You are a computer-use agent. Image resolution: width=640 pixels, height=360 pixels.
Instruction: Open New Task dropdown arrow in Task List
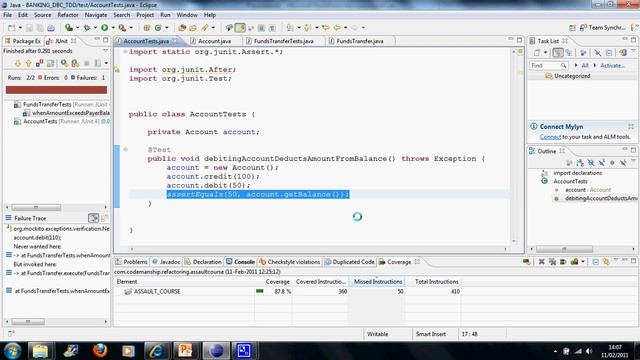click(545, 53)
